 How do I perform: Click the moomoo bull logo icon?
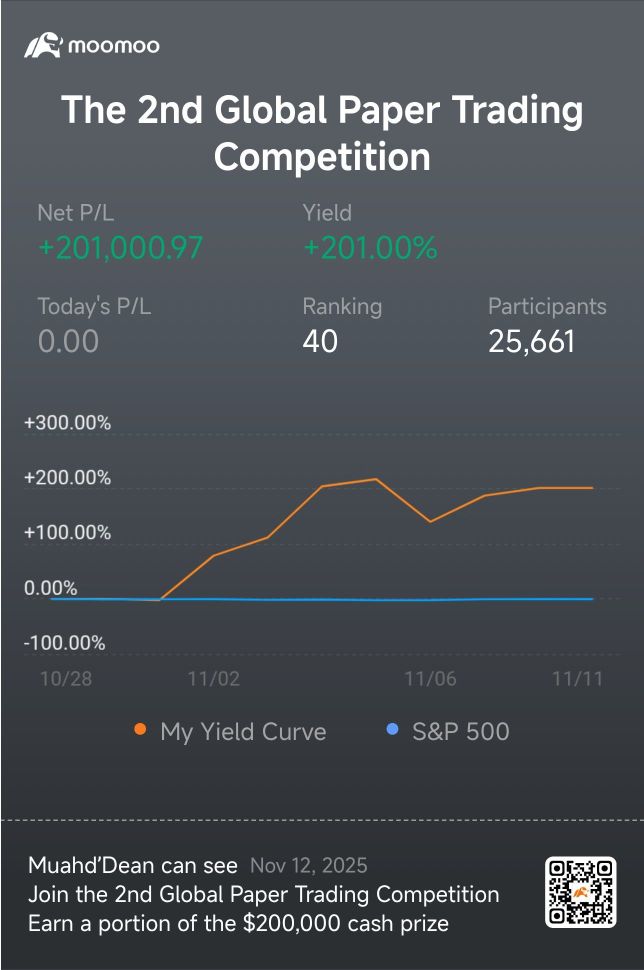click(44, 45)
